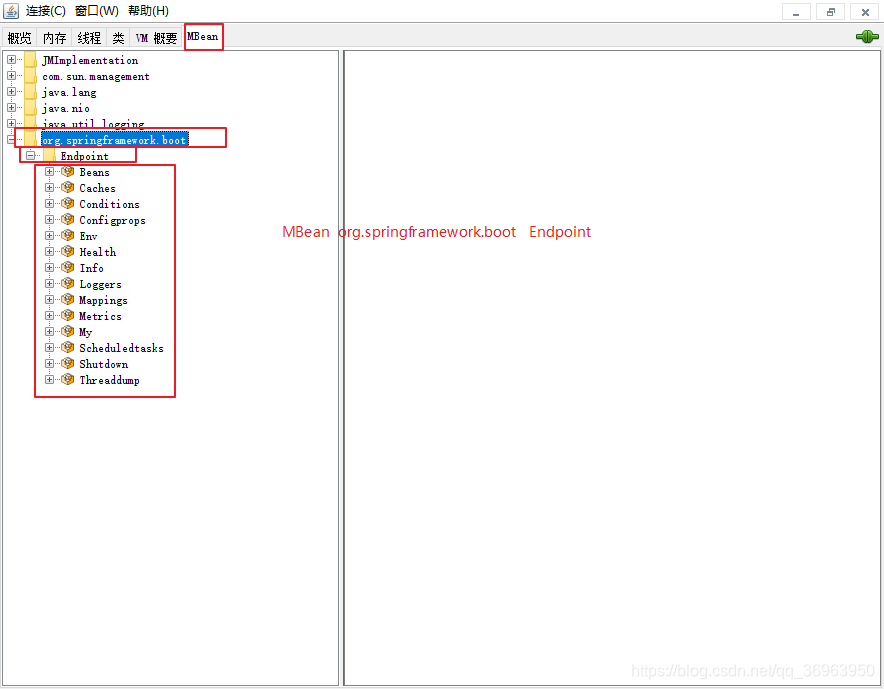Select the Configprops tree item

[112, 220]
